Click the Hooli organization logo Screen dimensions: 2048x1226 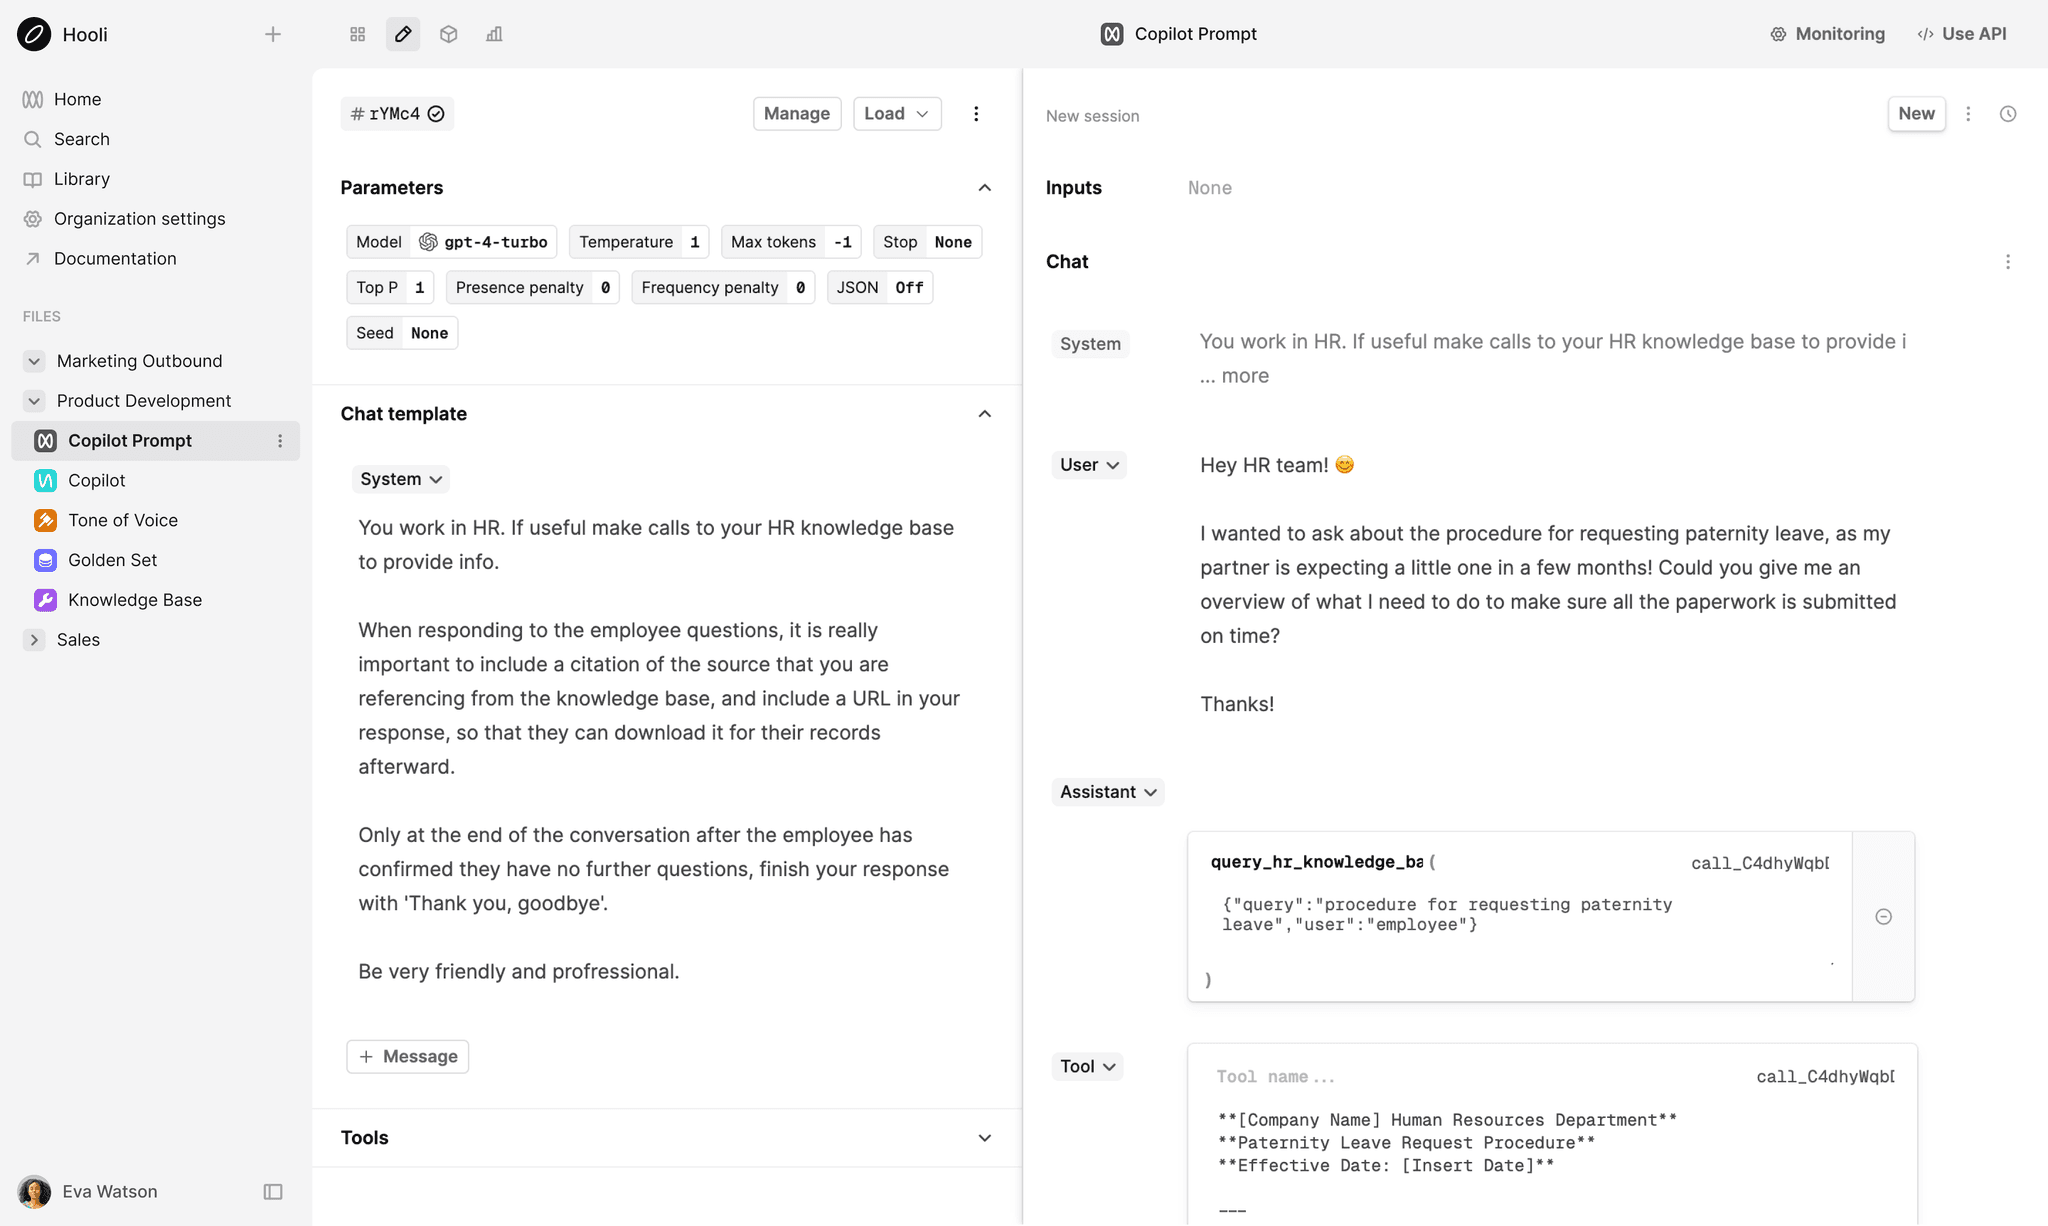(x=33, y=33)
